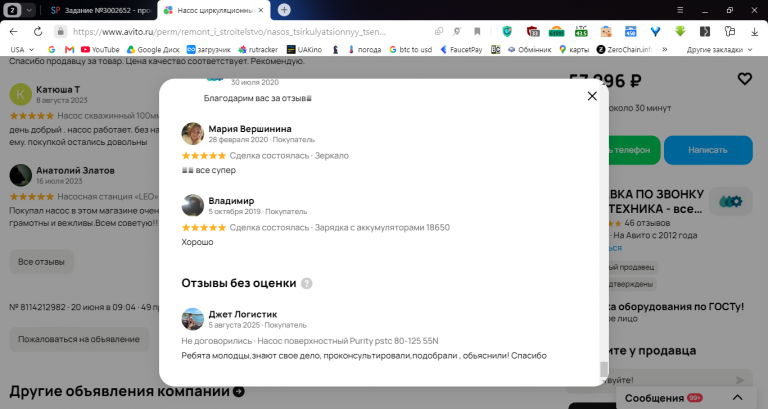The image size is (768, 409).
Task: Click Пожаловаться на объявление
Action: (79, 339)
